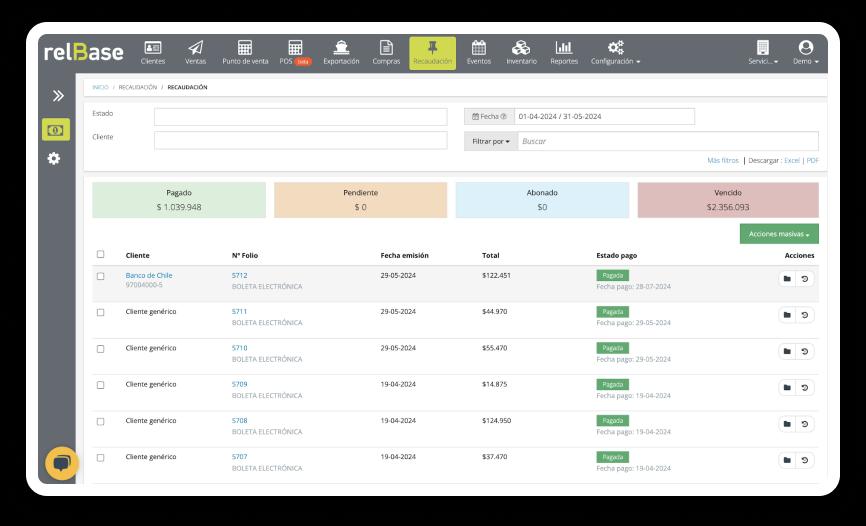The height and width of the screenshot is (526, 866).
Task: Click folder icon for folio 5712
Action: (x=787, y=278)
